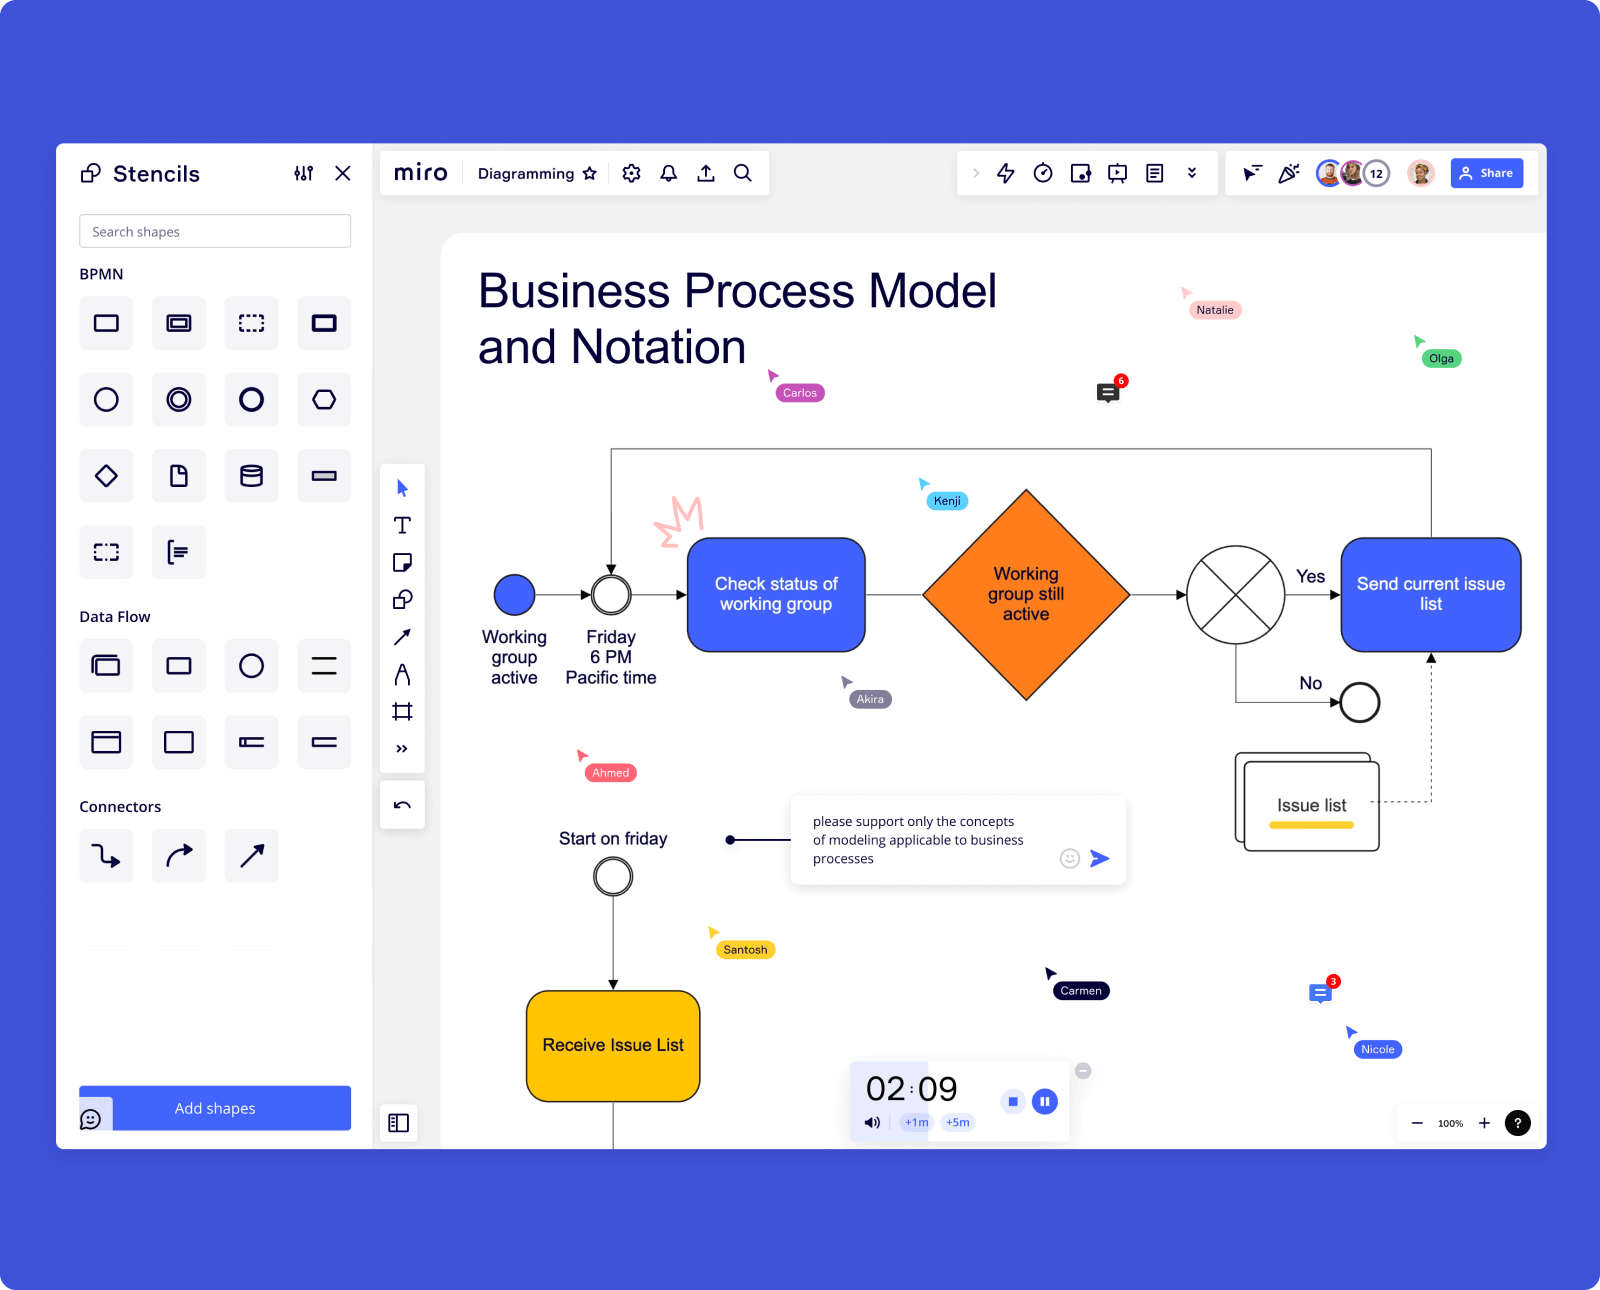Viewport: 1600px width, 1290px height.
Task: Open the miro logo menu
Action: click(420, 172)
